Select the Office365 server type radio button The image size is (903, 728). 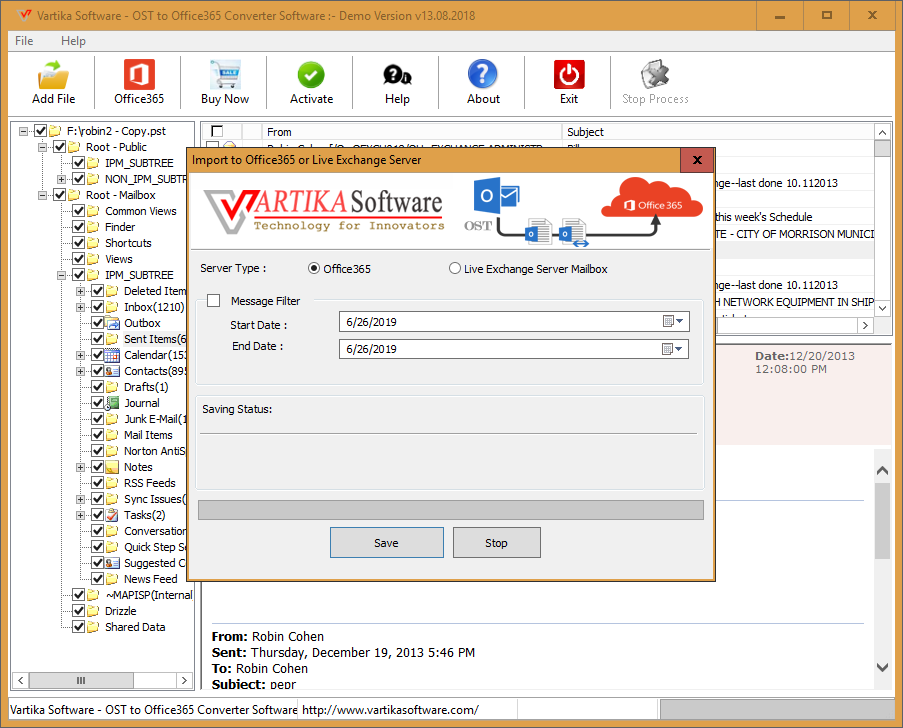point(314,268)
